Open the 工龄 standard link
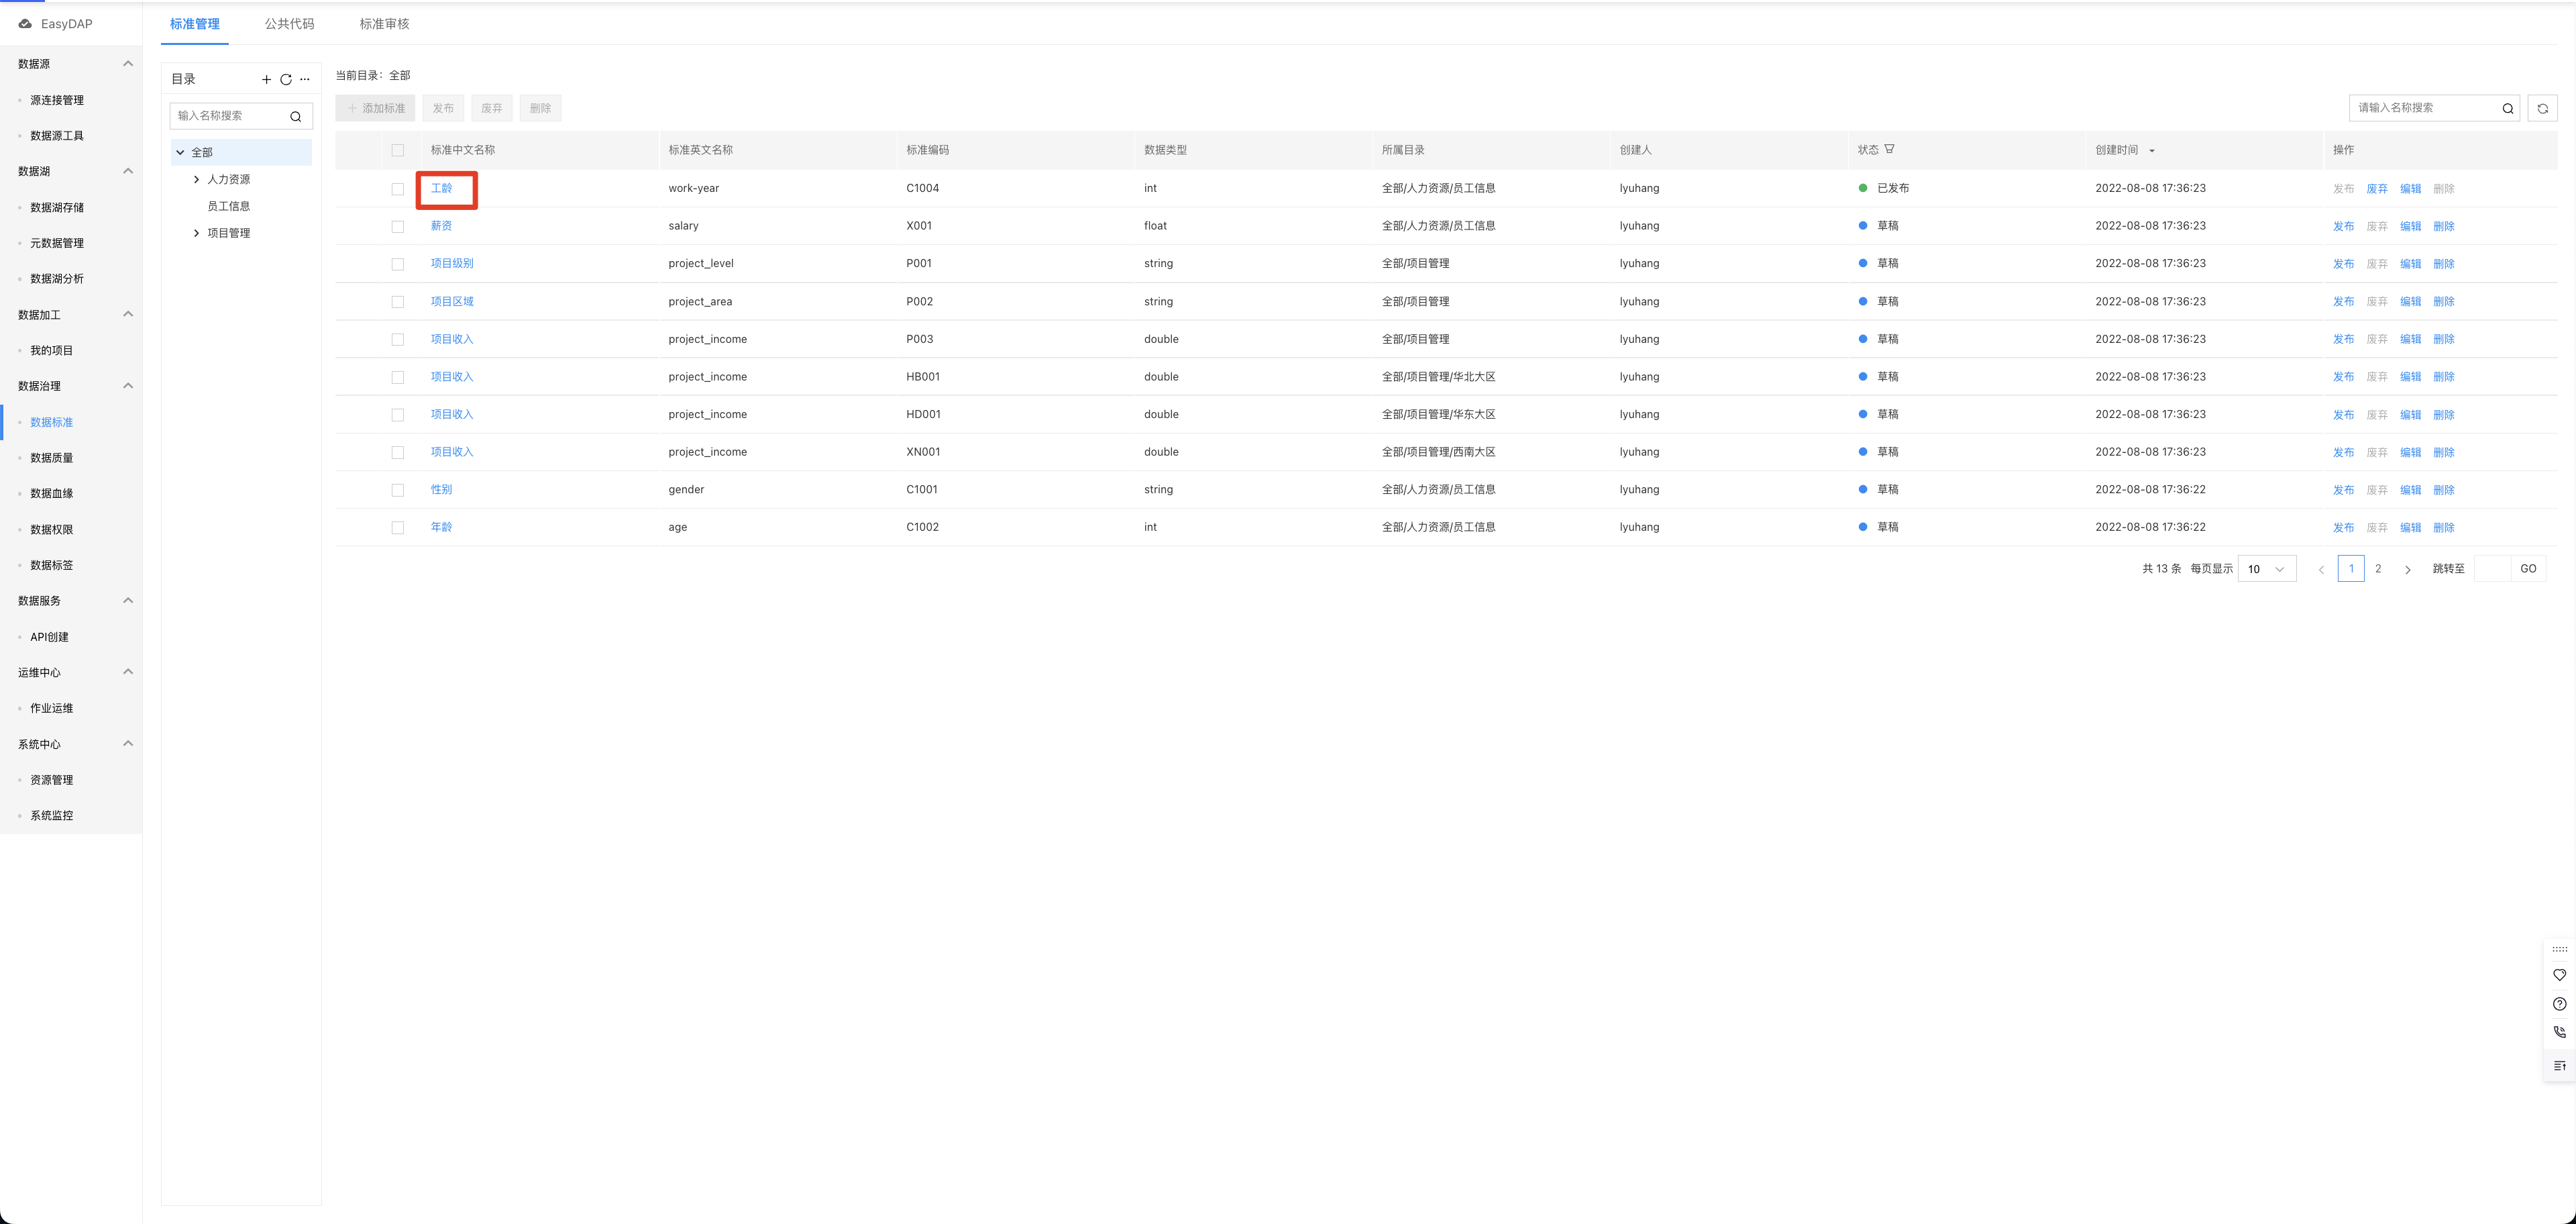Screen dimensions: 2576x1224 441,188
